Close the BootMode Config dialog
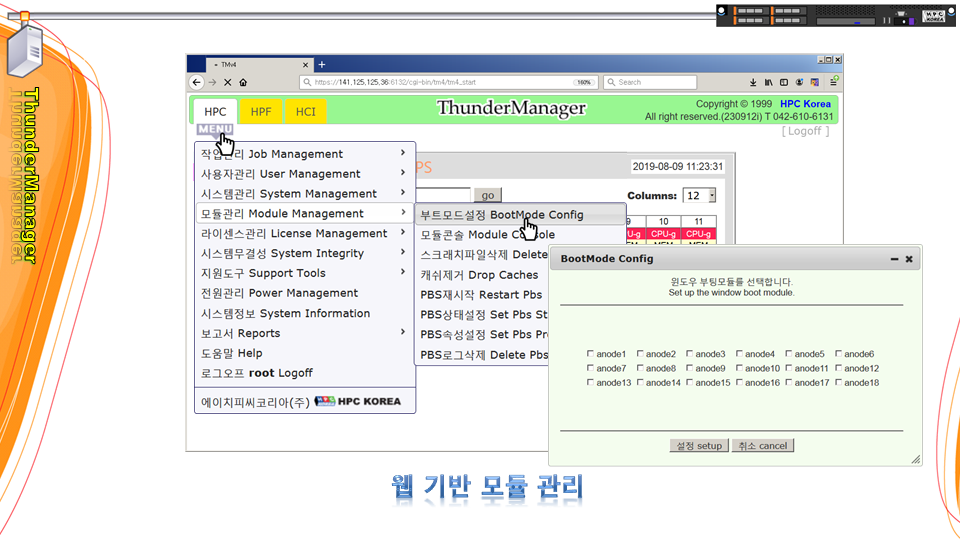Screen dimensions: 960x540 point(909,259)
